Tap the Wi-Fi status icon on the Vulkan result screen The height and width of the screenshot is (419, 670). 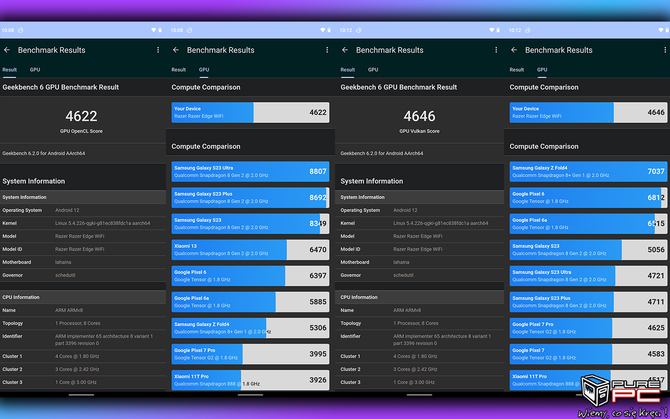[492, 30]
